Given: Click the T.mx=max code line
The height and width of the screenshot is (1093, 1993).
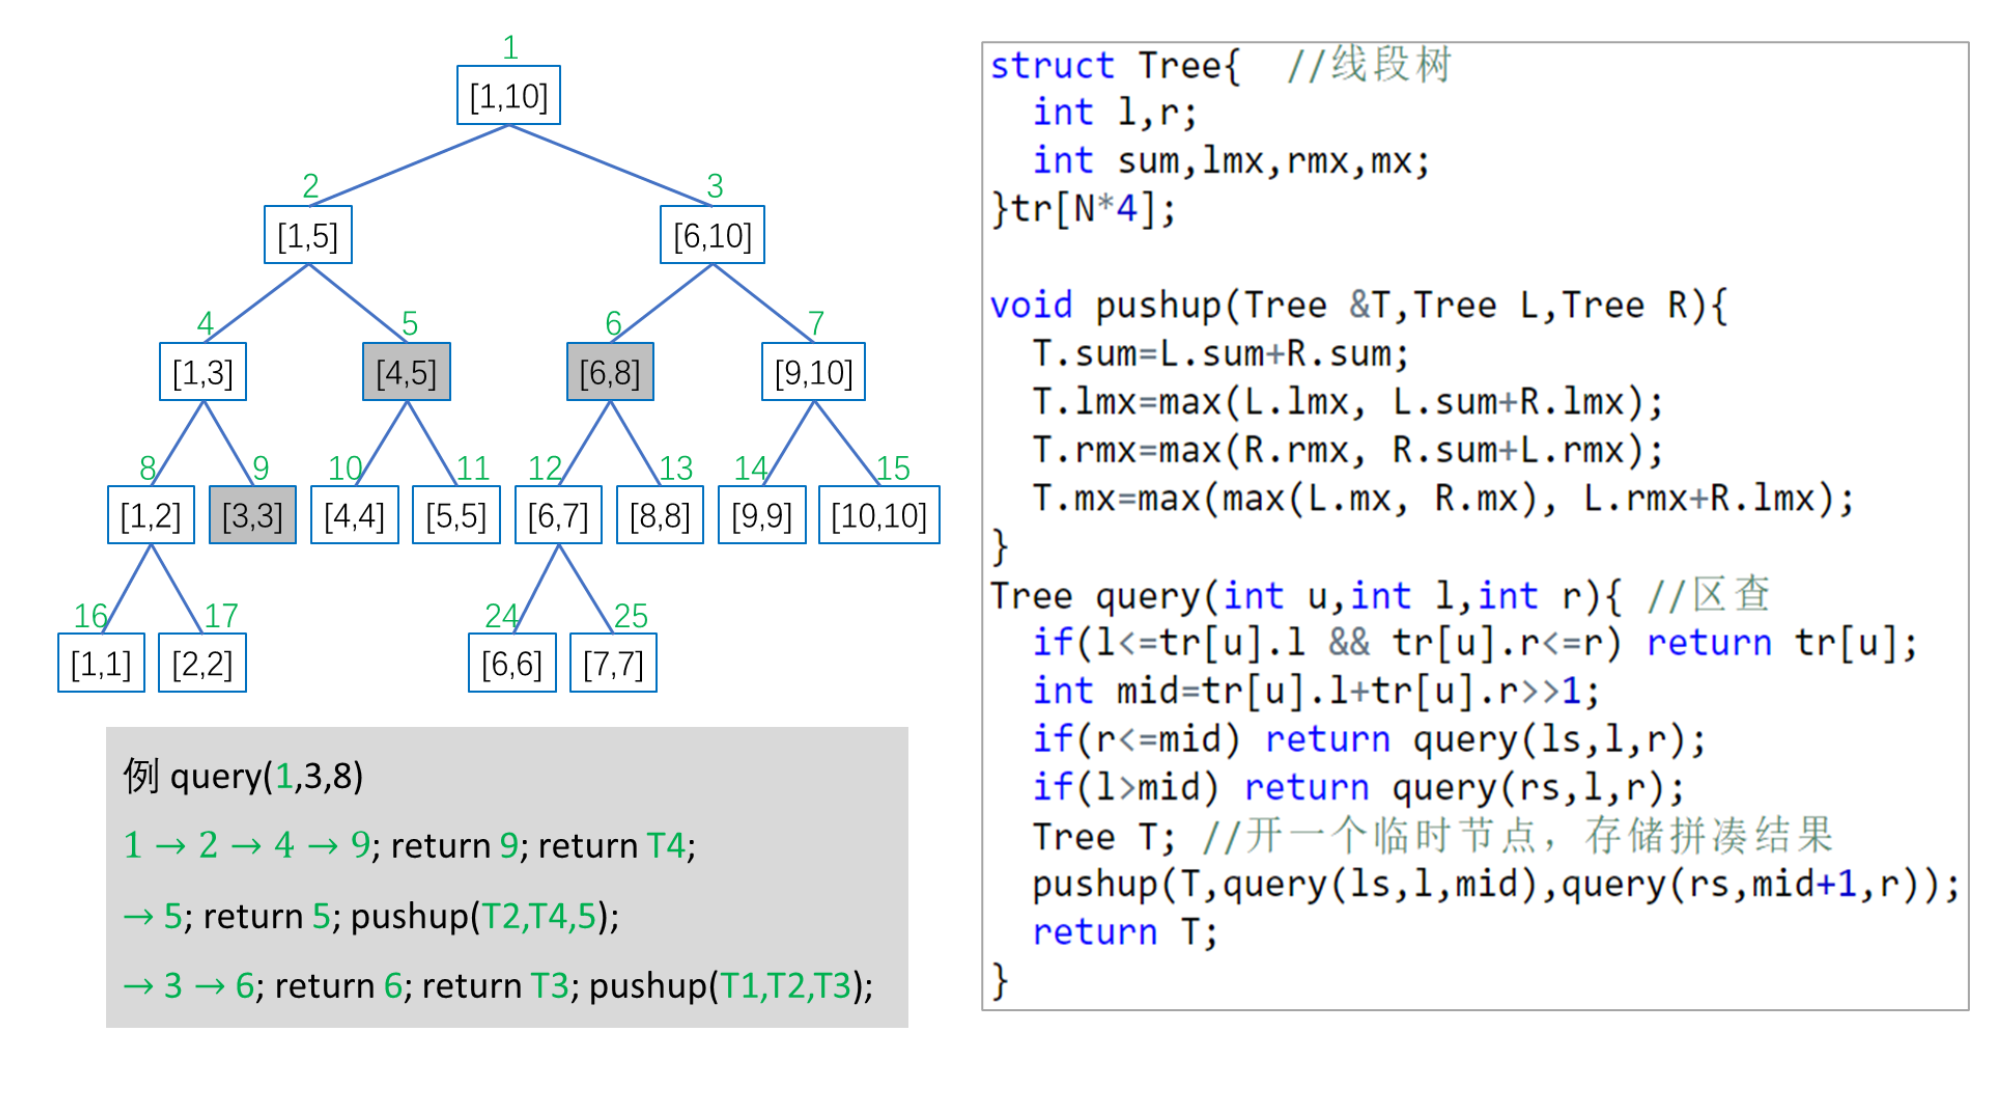Looking at the screenshot, I should tap(1442, 498).
